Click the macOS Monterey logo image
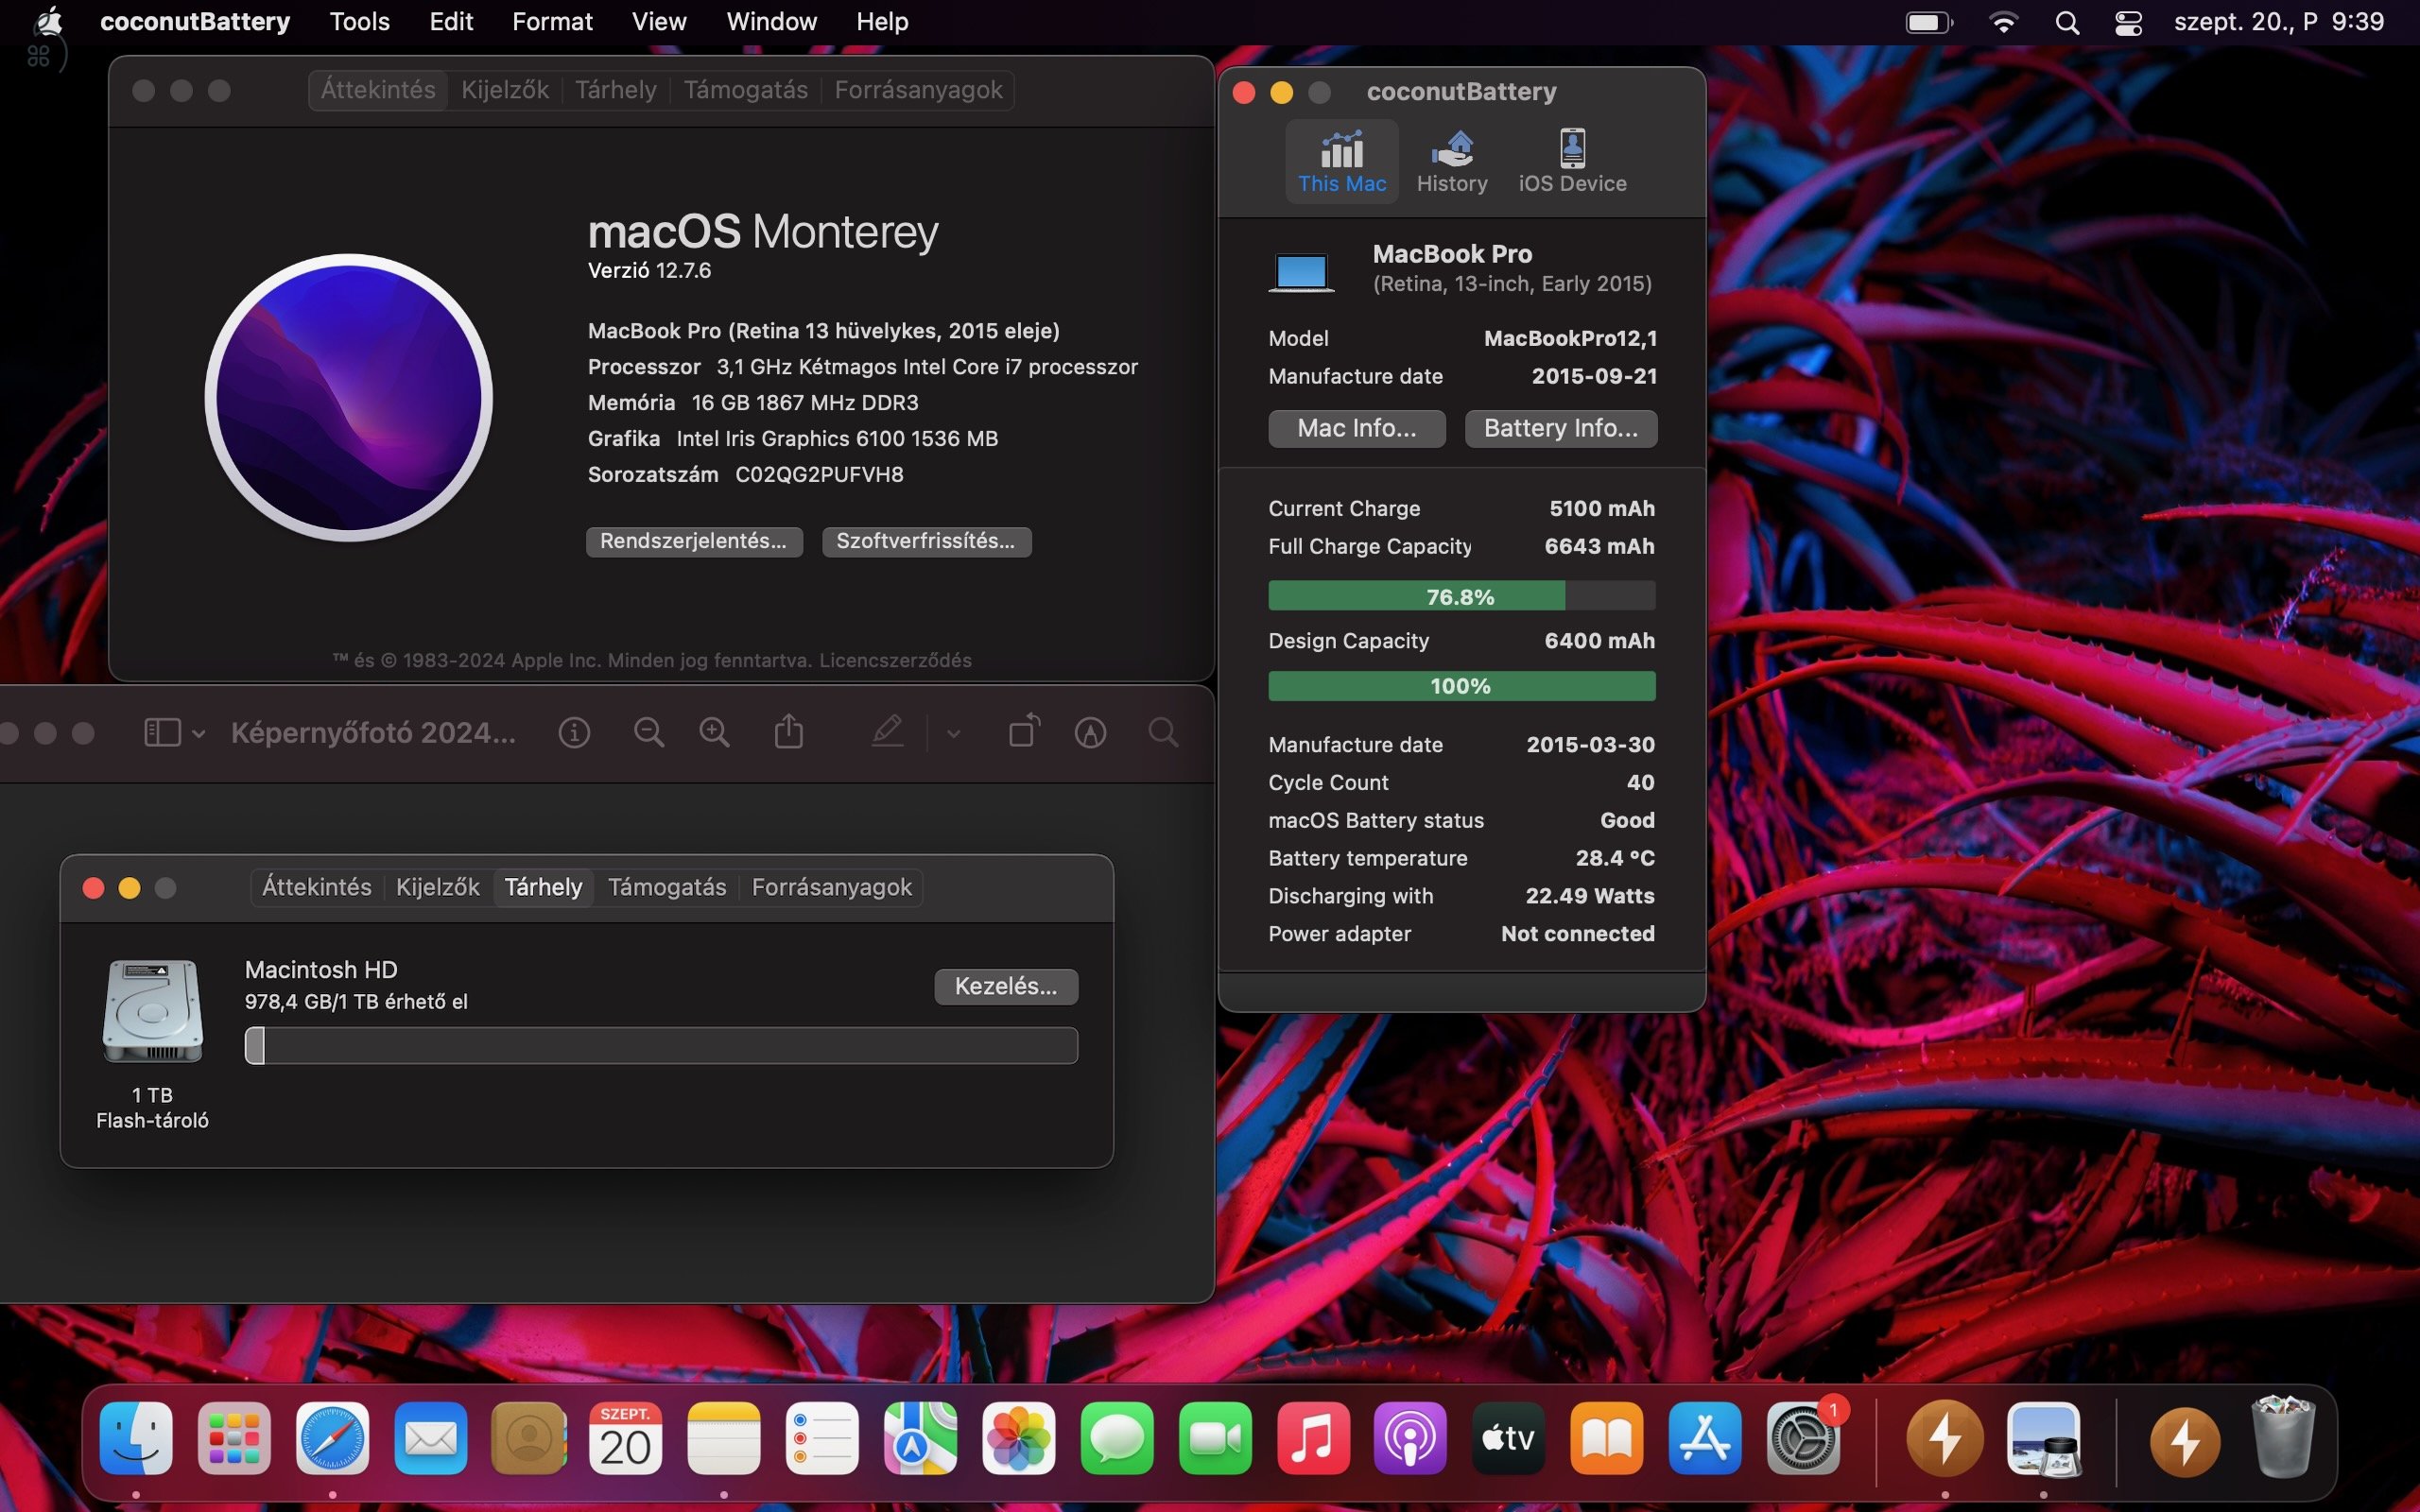 click(x=348, y=398)
